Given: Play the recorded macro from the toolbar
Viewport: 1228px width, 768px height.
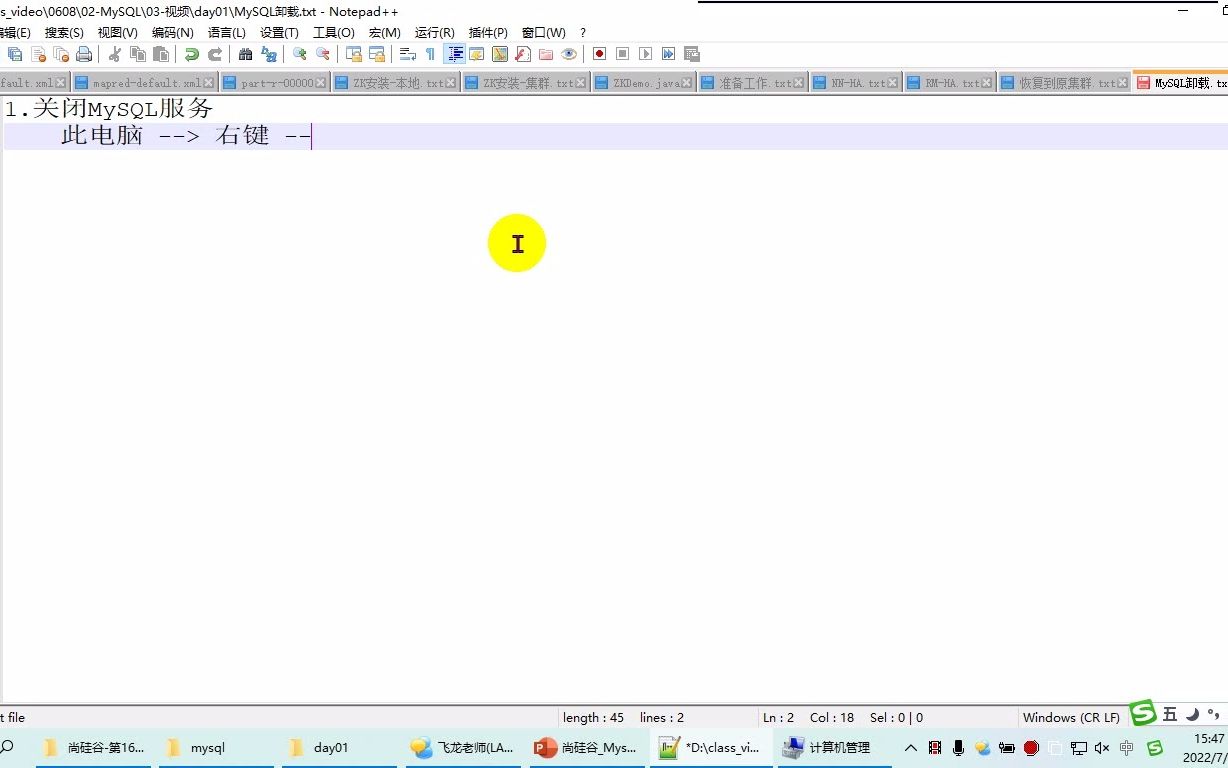Looking at the screenshot, I should [x=645, y=54].
